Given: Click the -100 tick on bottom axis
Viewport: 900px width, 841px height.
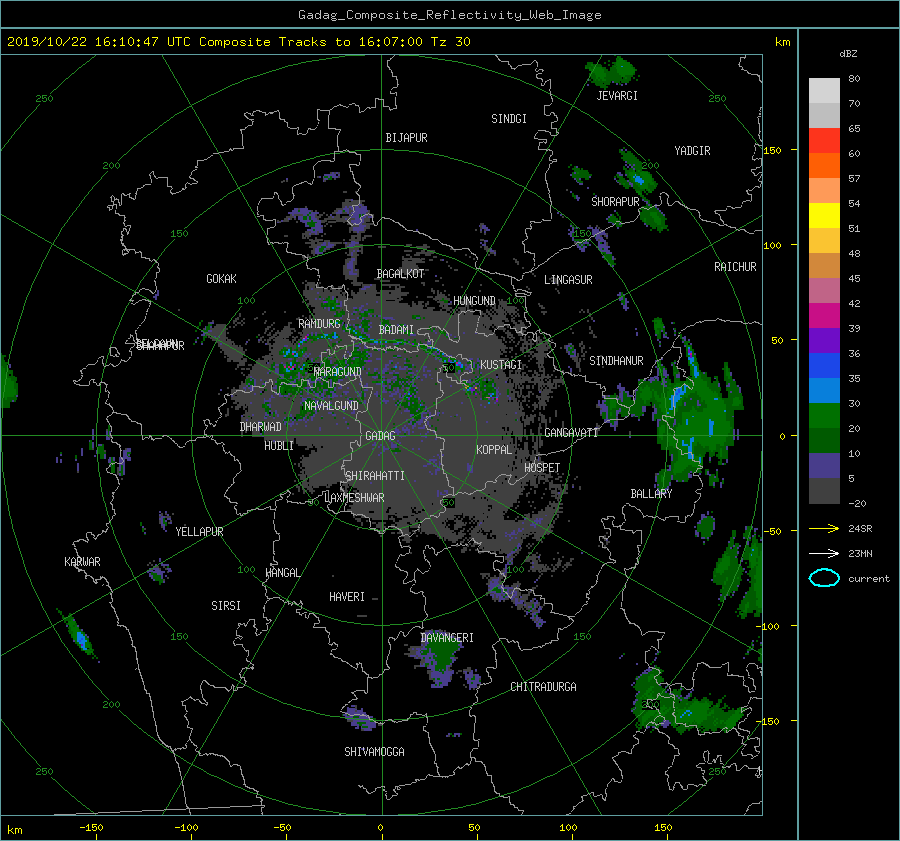Looking at the screenshot, I should 186,828.
